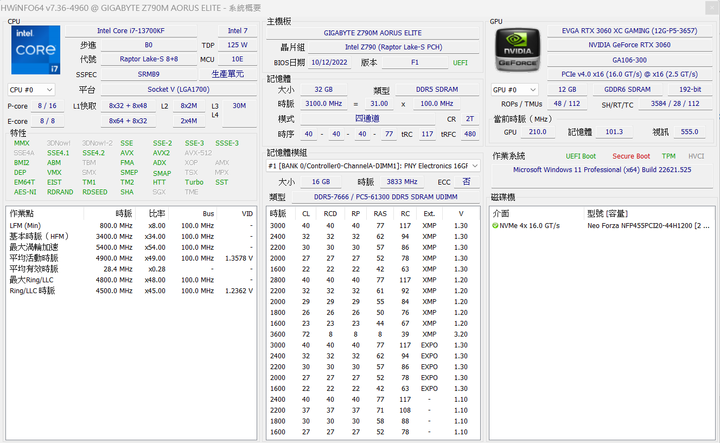Image resolution: width=720 pixels, height=443 pixels.
Task: Click the GDDR6 SDRAM memory type field
Action: [627, 90]
